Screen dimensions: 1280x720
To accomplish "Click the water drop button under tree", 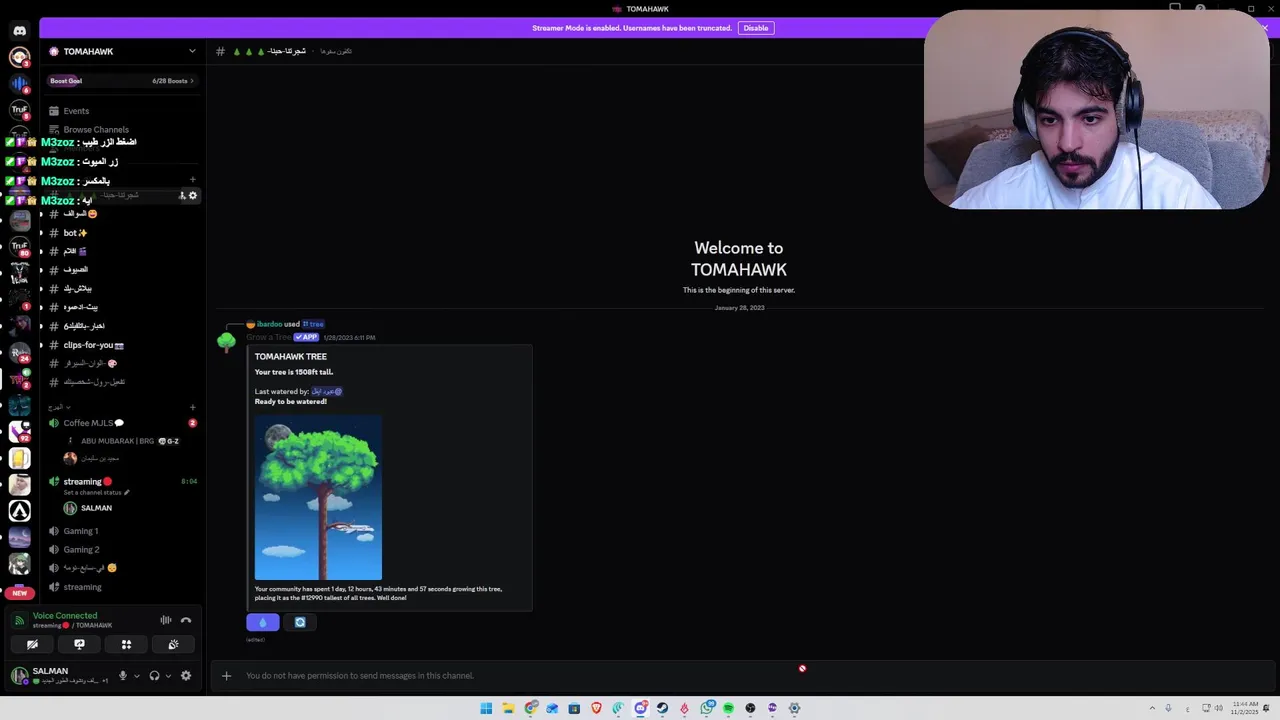I will coord(263,622).
